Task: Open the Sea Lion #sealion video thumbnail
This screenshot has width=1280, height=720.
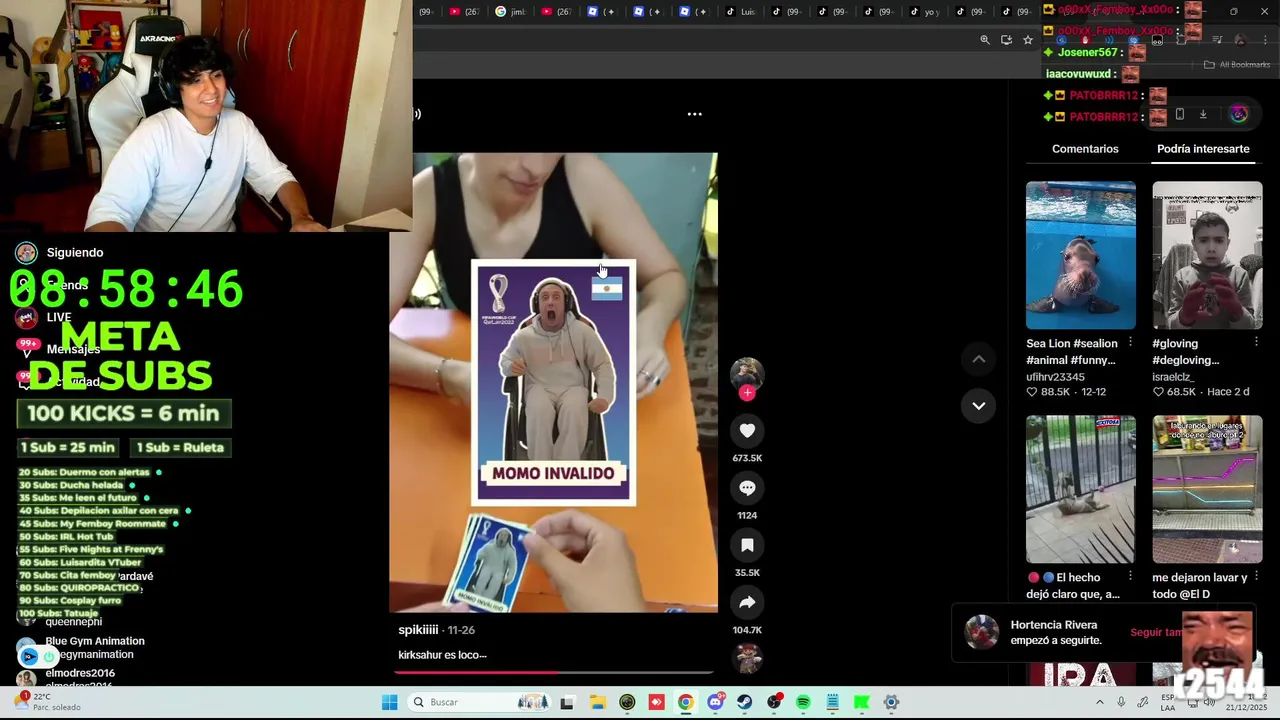Action: [1081, 255]
